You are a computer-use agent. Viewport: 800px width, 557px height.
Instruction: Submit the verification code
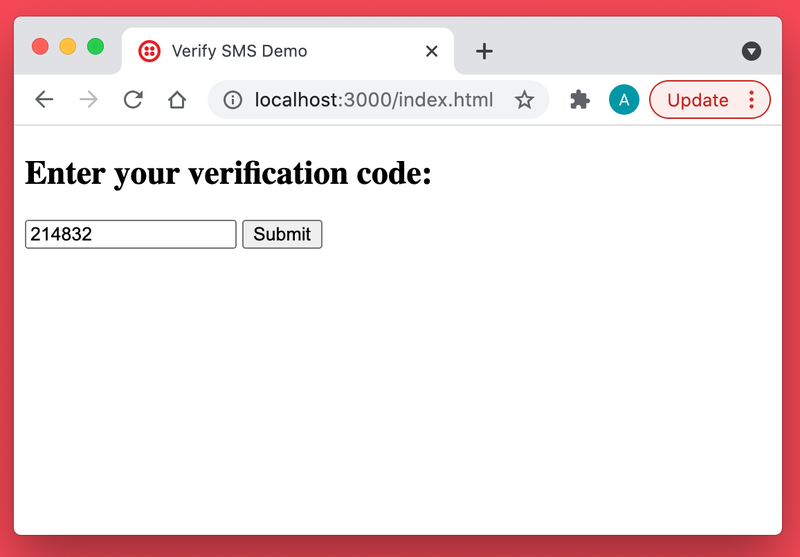click(x=282, y=234)
